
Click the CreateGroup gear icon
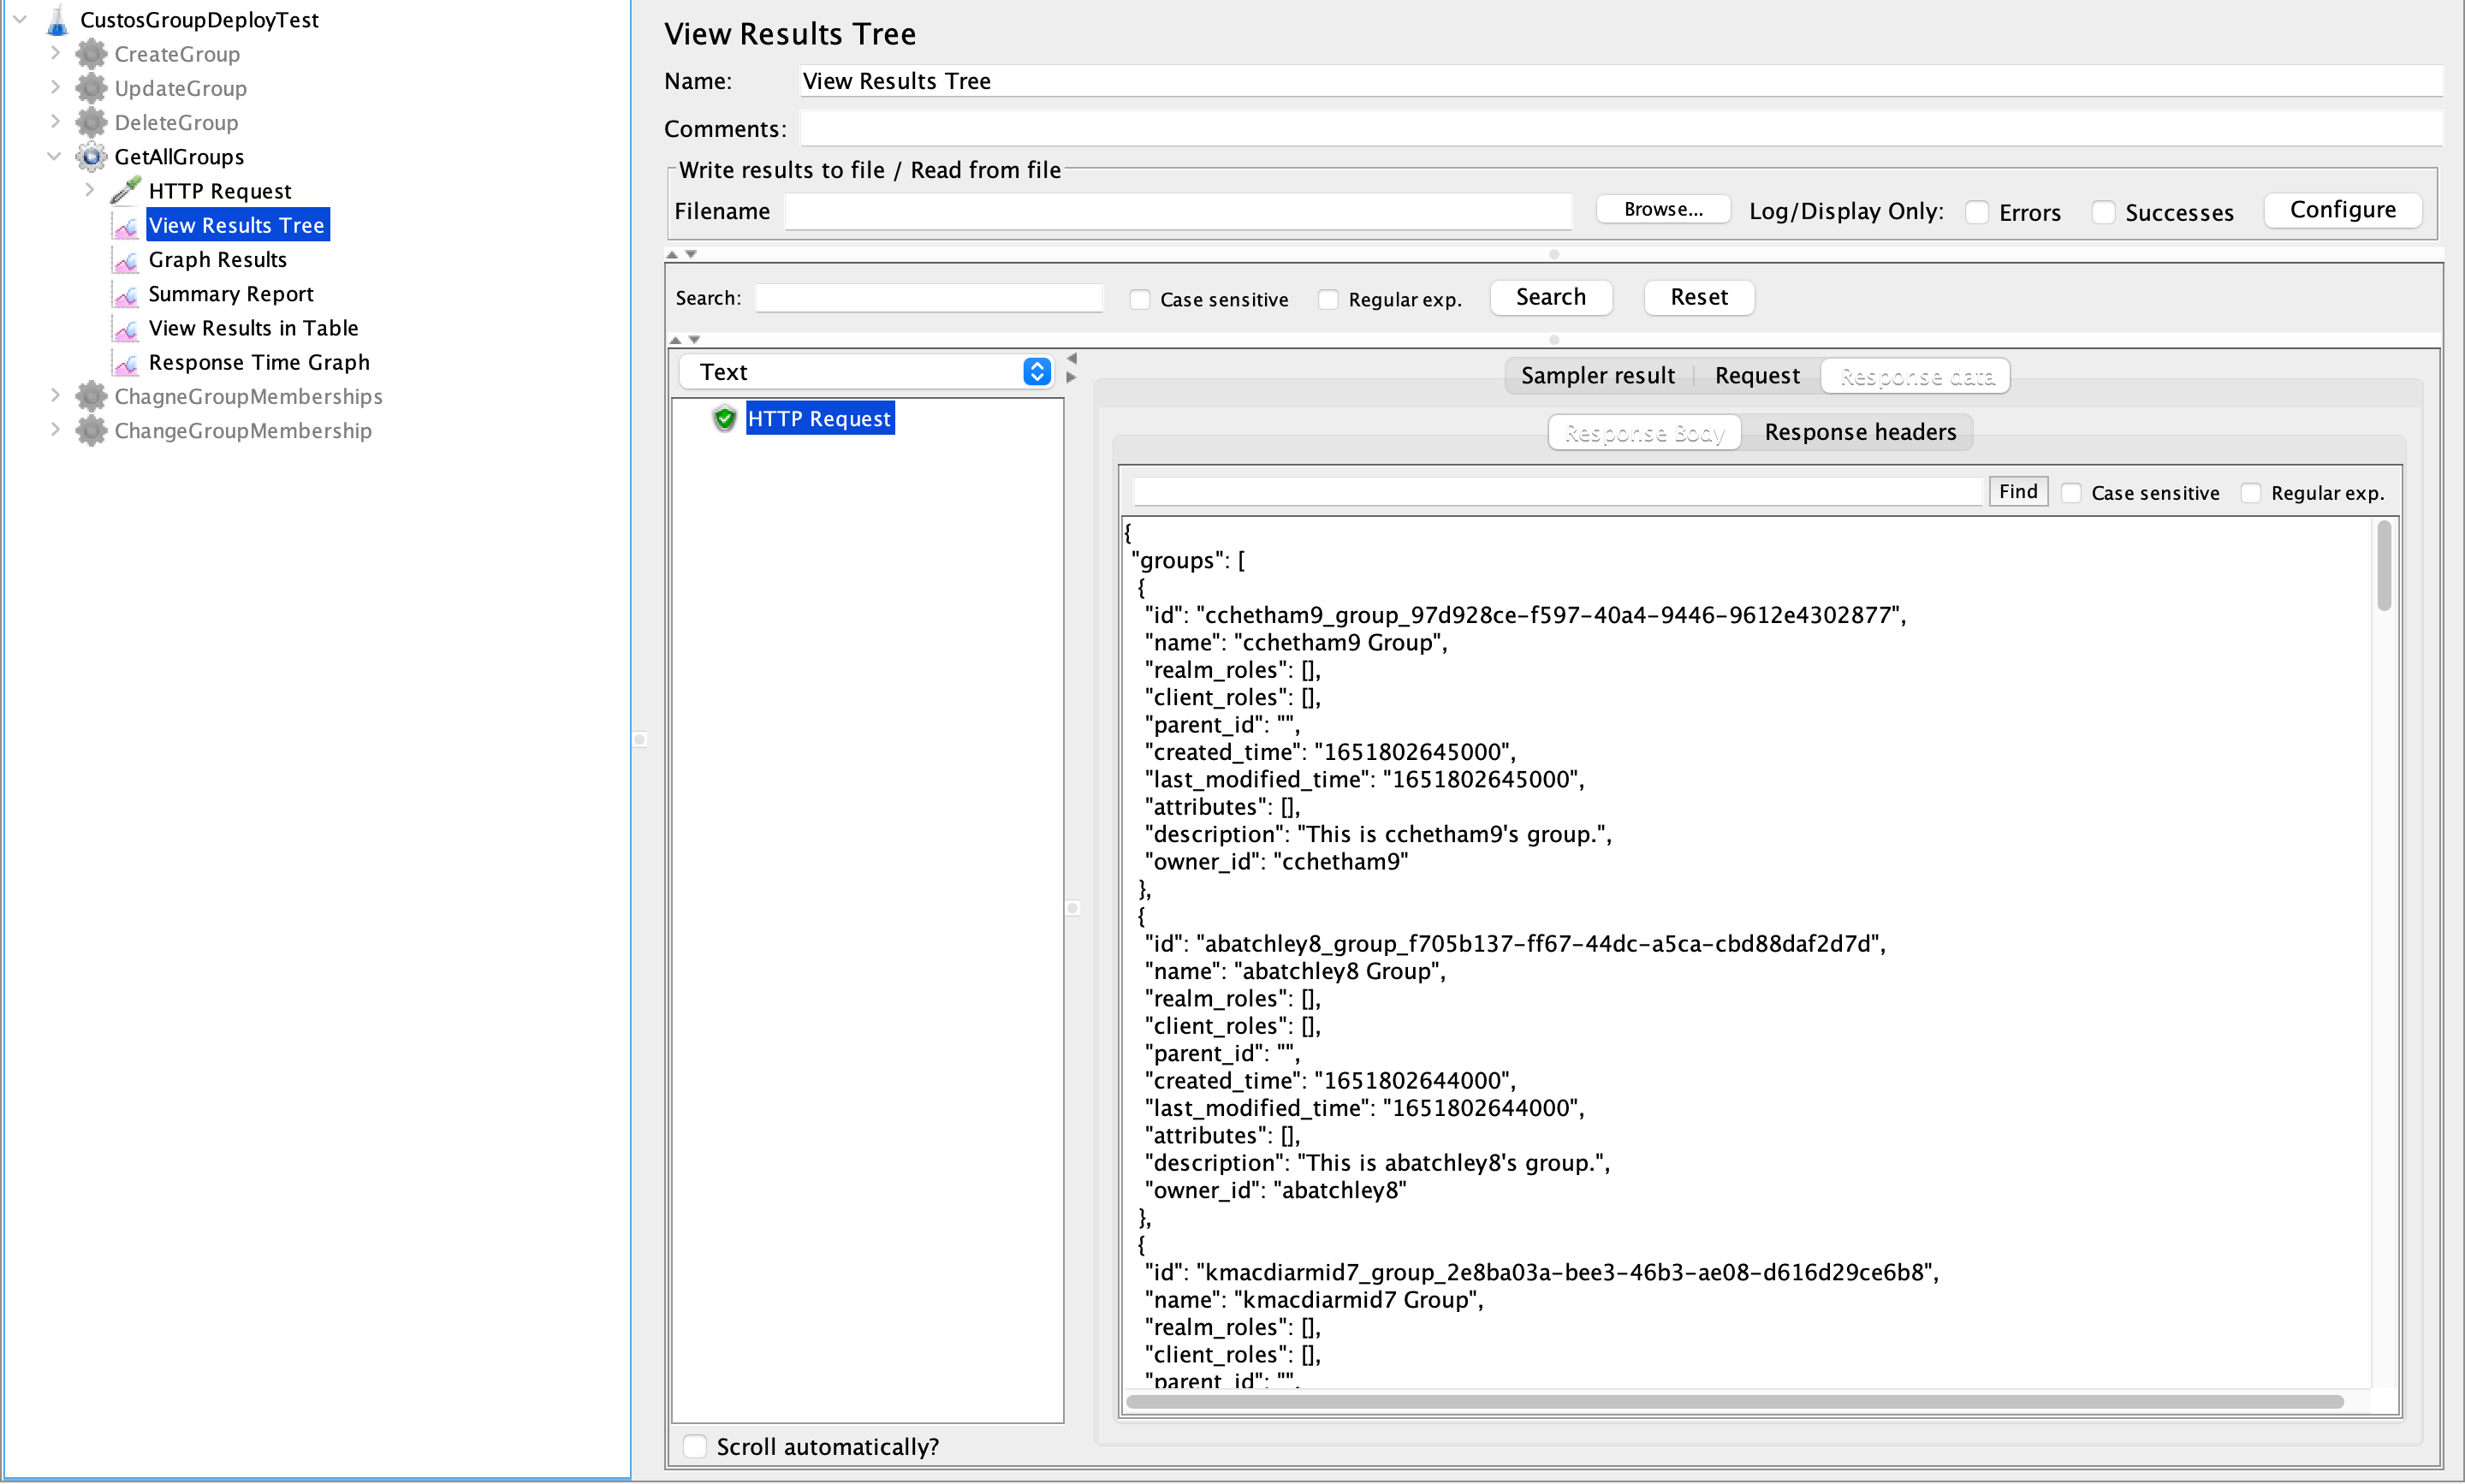[91, 54]
